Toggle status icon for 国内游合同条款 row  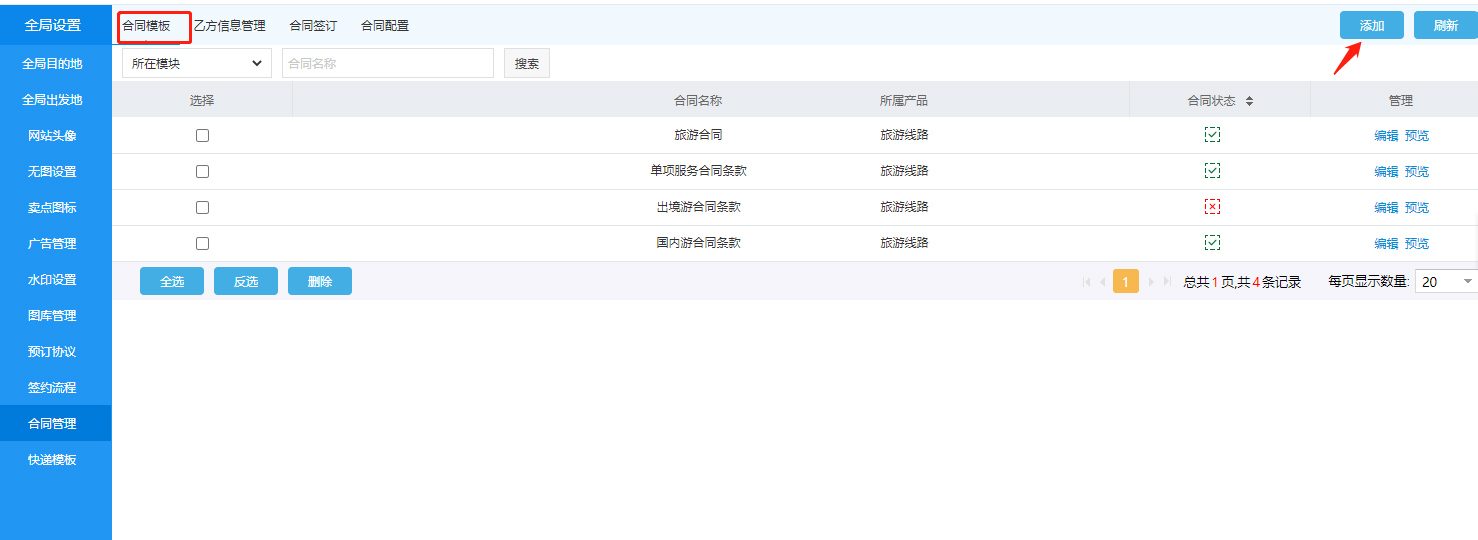coord(1212,243)
